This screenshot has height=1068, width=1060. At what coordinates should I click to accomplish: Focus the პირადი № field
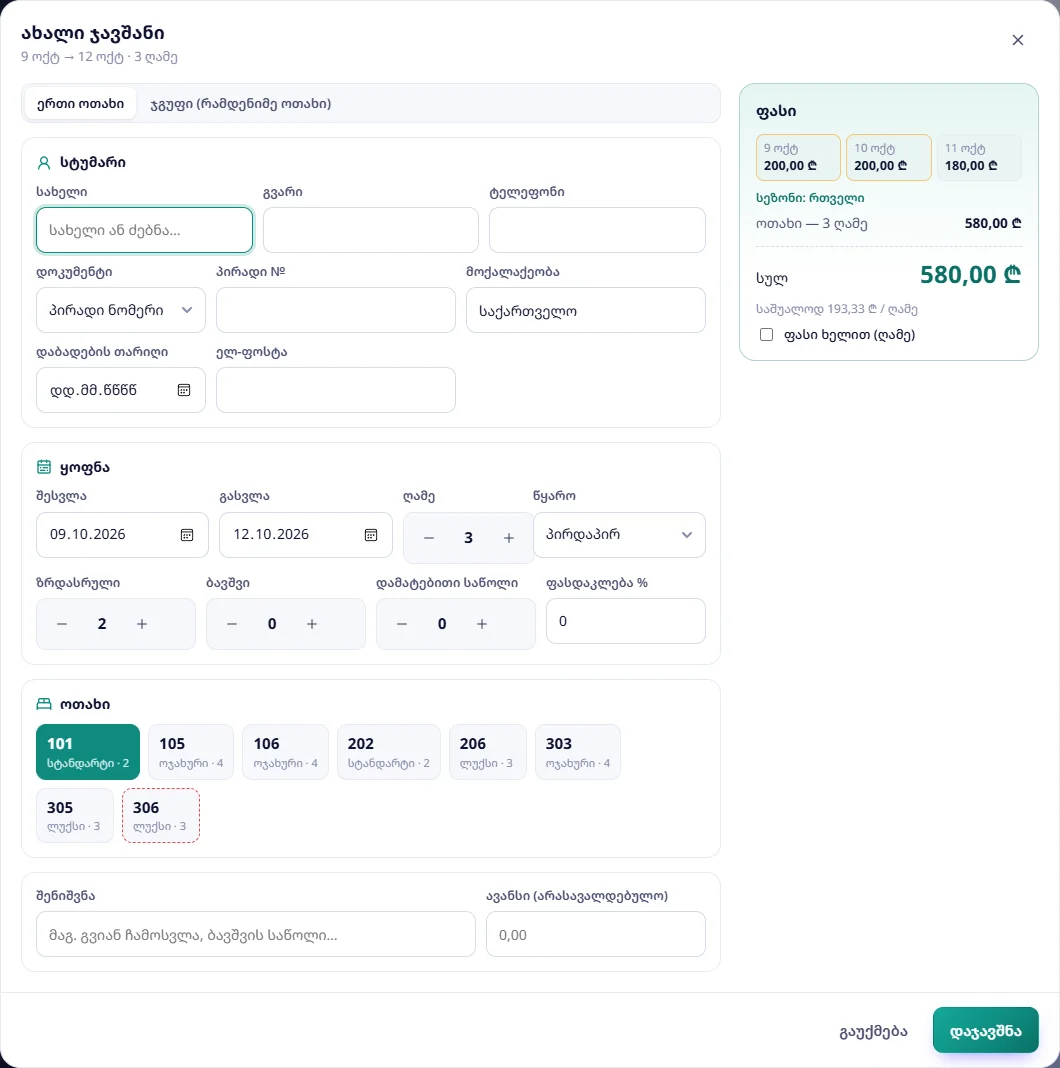(x=336, y=311)
